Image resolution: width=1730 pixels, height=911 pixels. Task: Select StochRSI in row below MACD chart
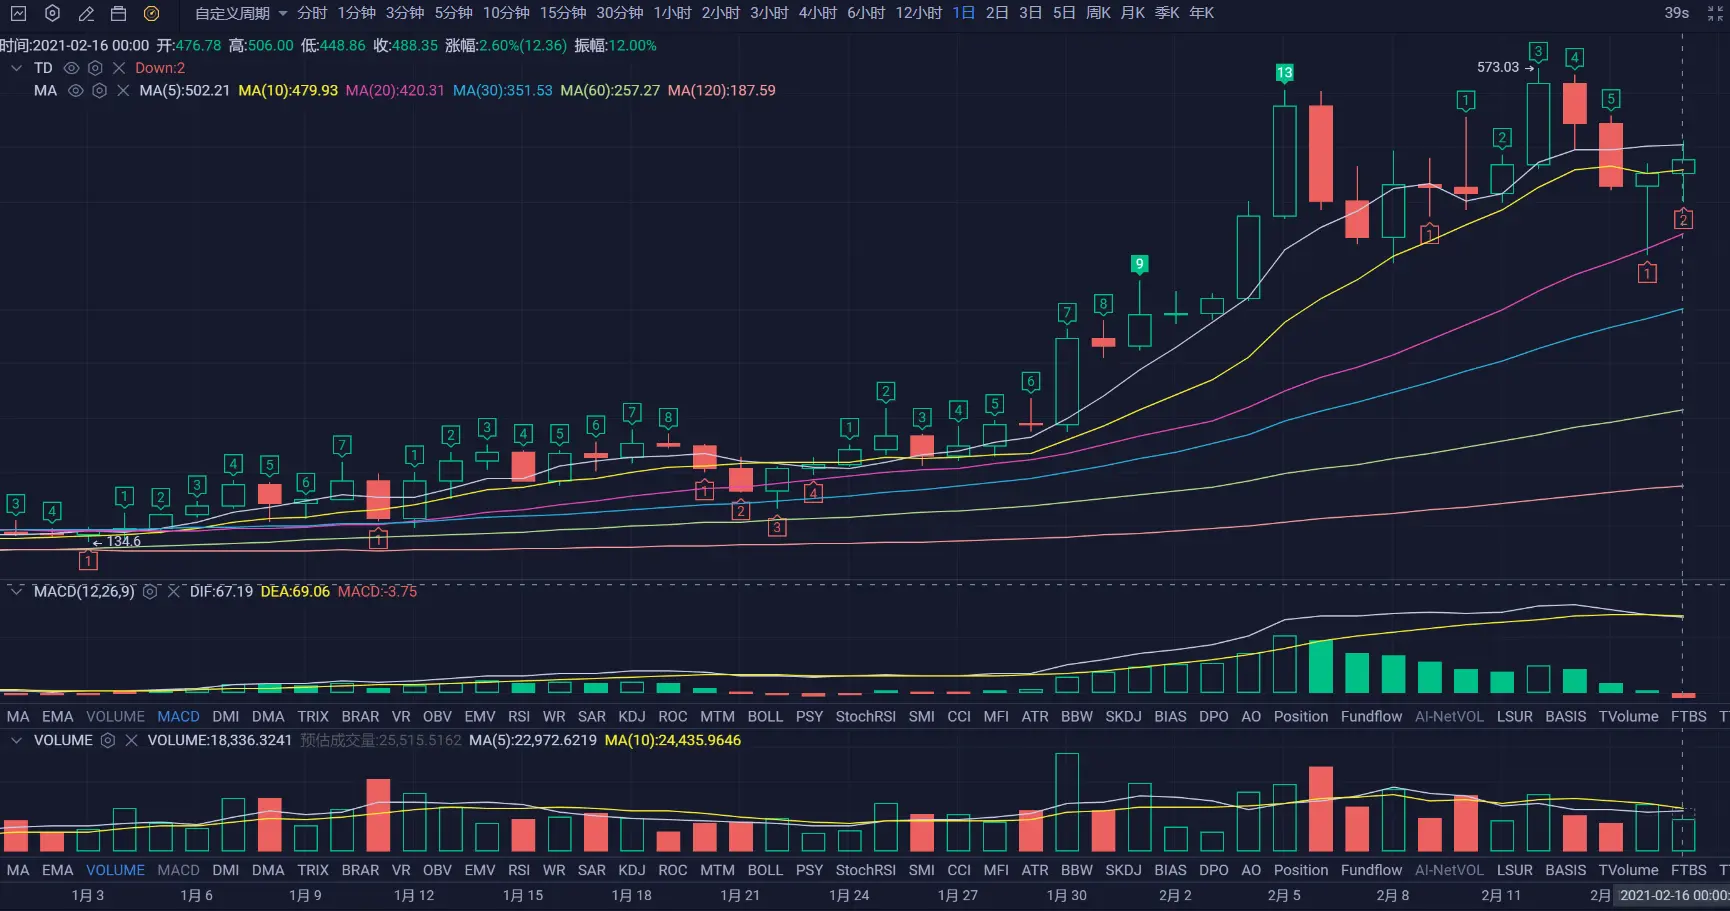coord(866,717)
